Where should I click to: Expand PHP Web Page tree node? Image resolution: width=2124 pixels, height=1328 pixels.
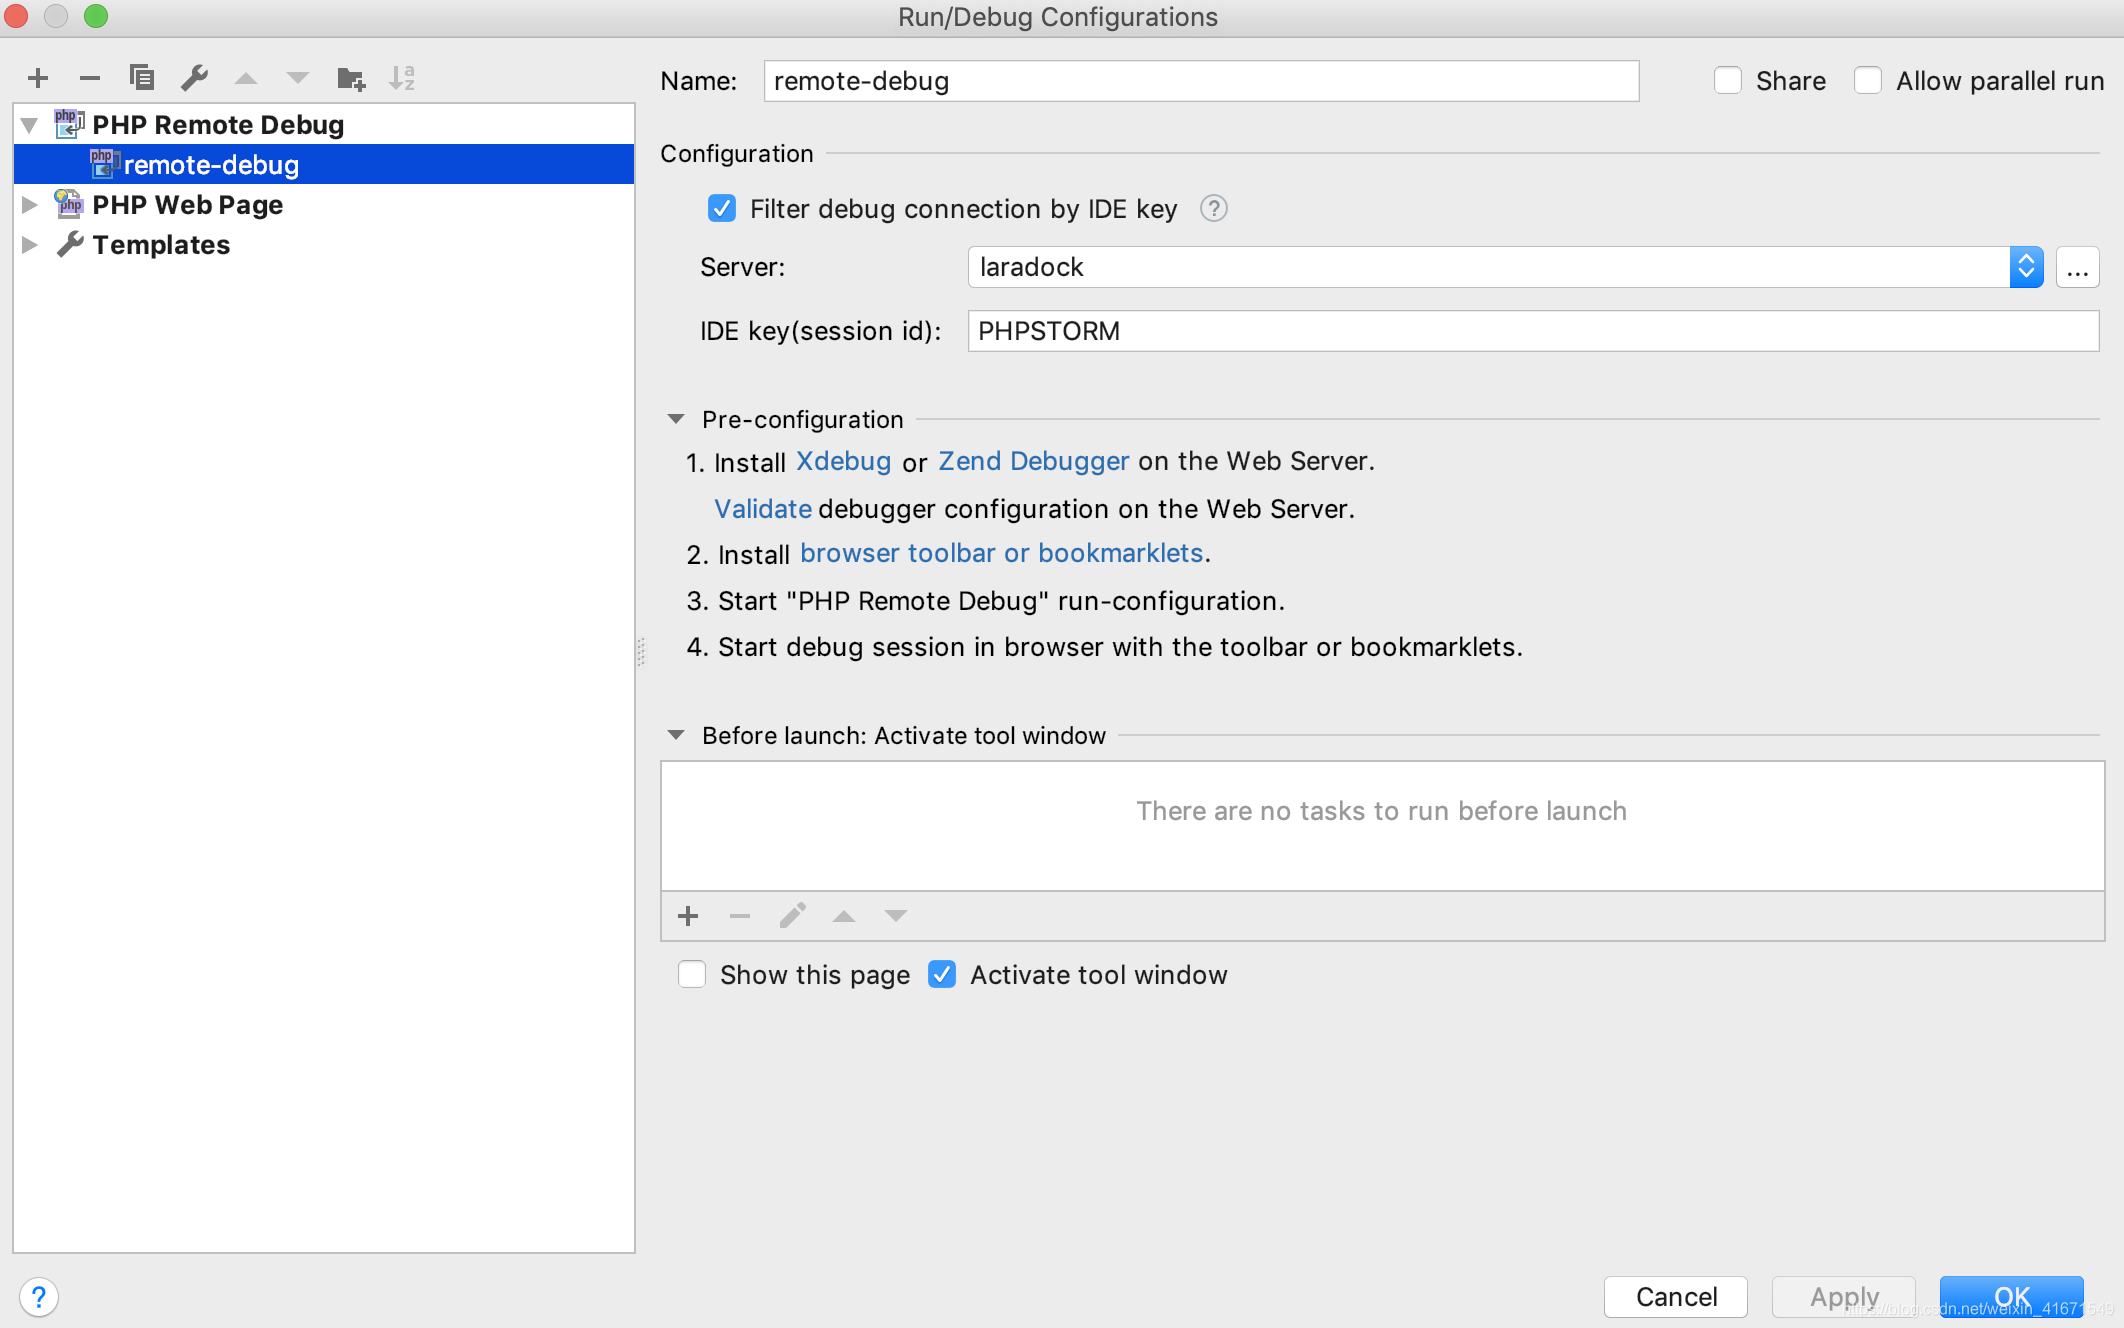pyautogui.click(x=30, y=205)
